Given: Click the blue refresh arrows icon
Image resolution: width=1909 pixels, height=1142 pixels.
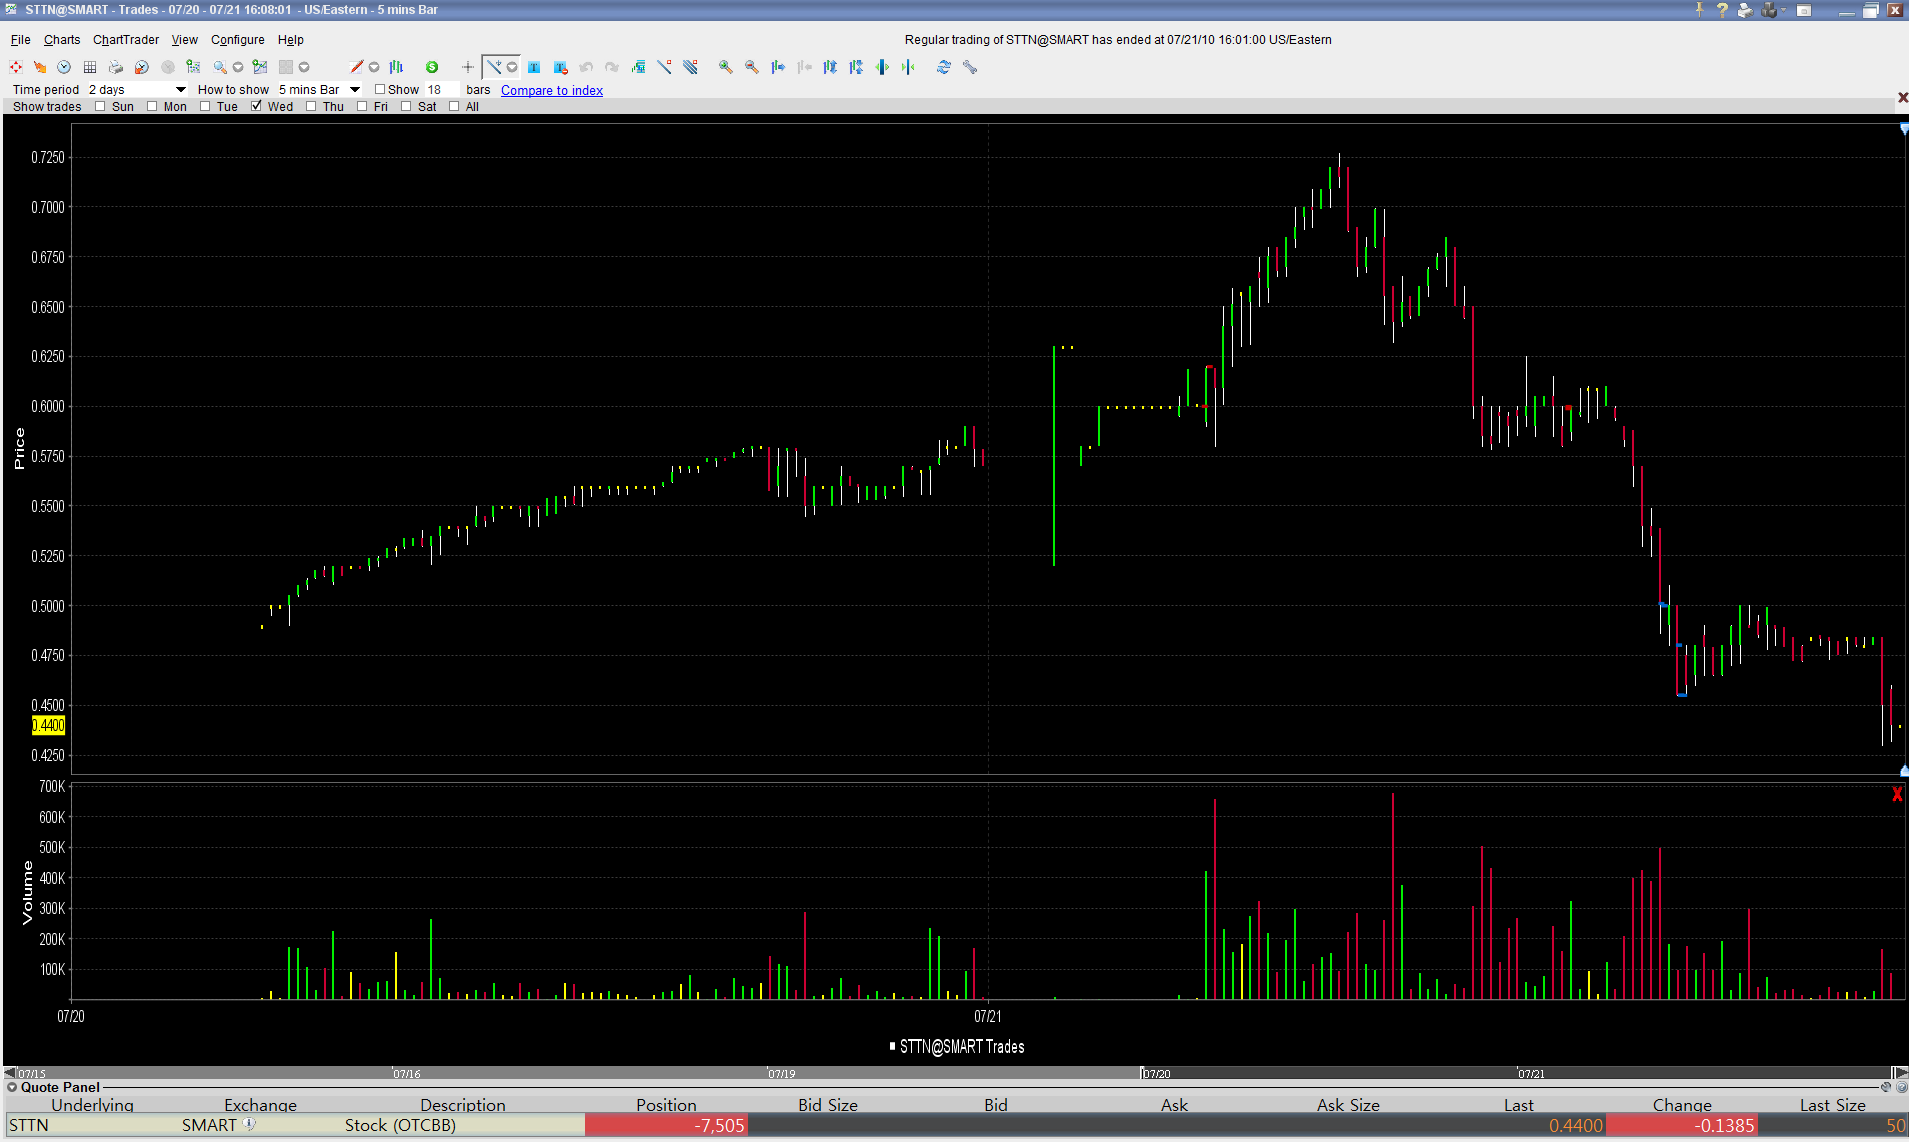Looking at the screenshot, I should 943,67.
